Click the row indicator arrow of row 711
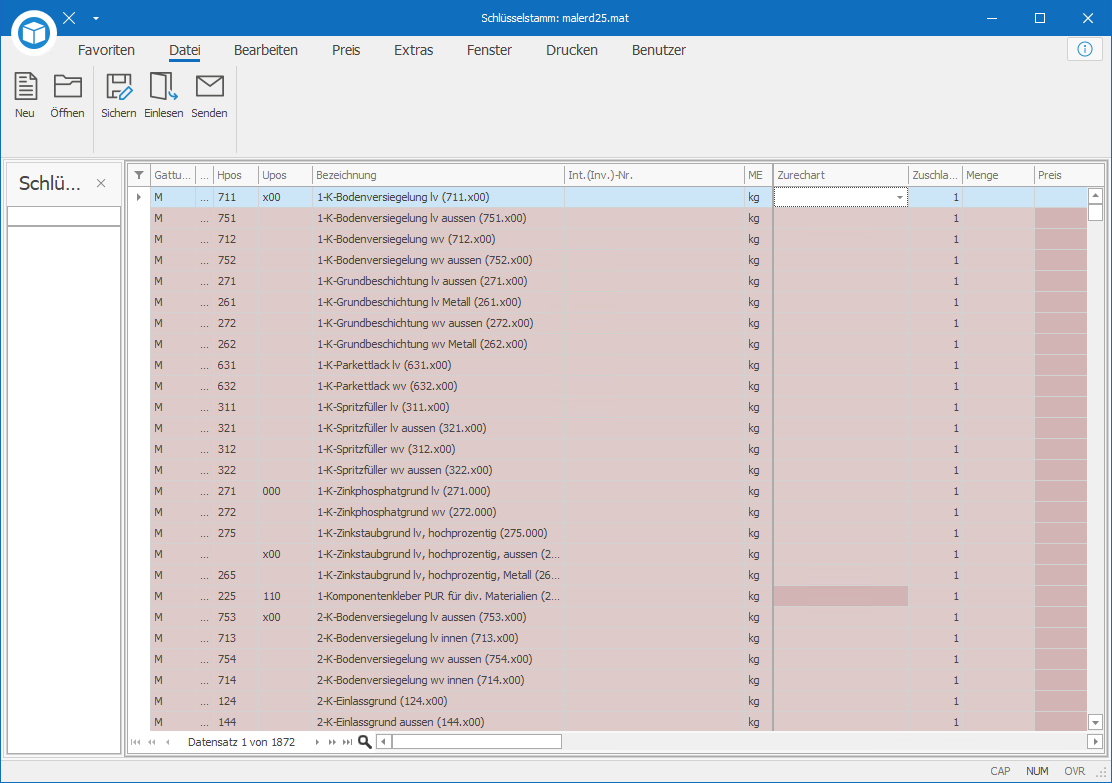The image size is (1112, 783). pyautogui.click(x=138, y=197)
